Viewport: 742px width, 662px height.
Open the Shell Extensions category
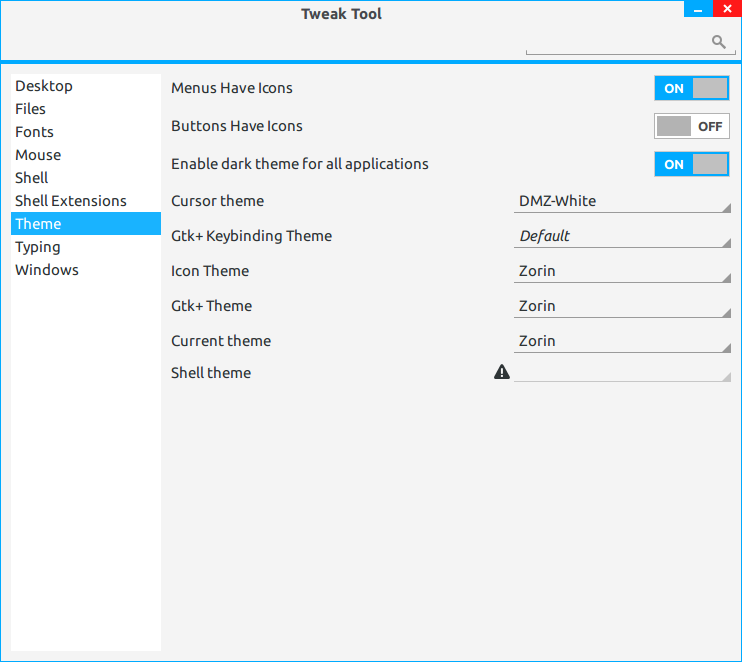coord(71,201)
